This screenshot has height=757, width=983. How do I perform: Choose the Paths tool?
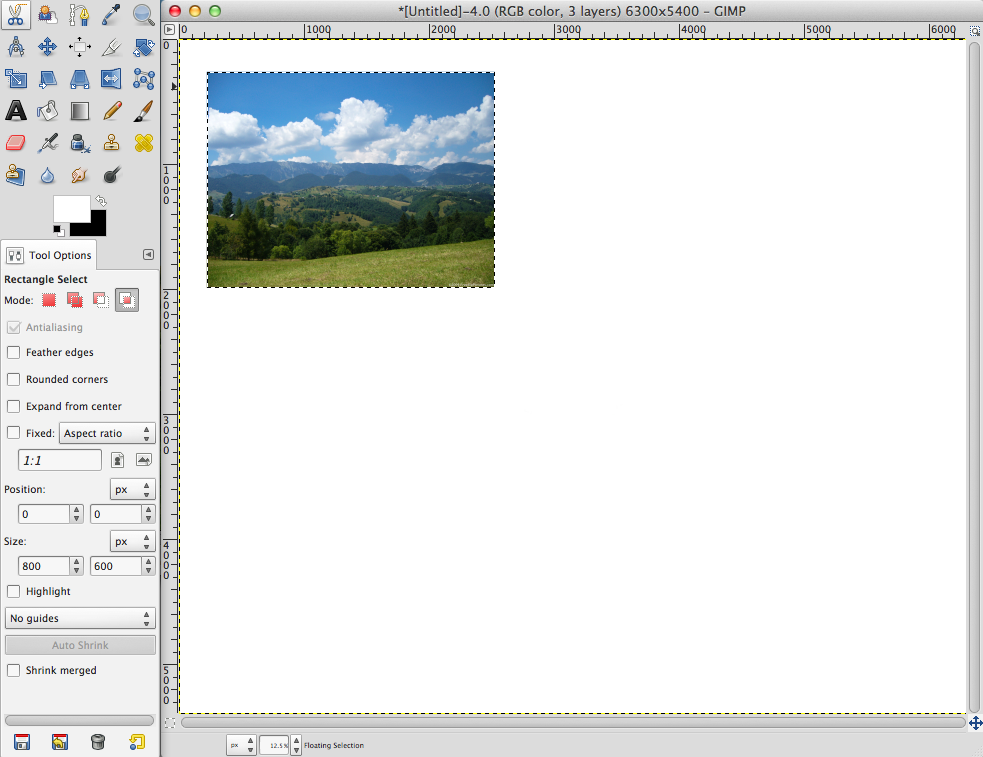tap(80, 14)
